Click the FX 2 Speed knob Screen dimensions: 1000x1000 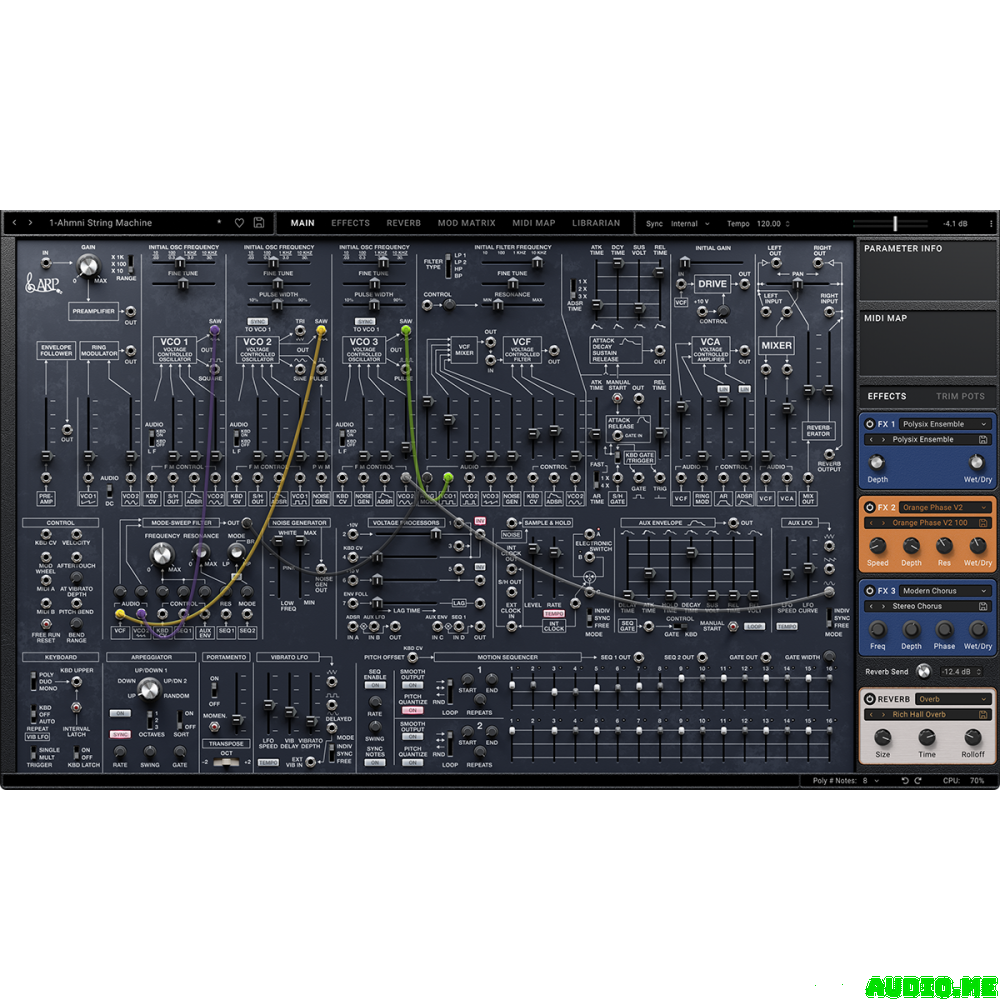pyautogui.click(x=878, y=546)
